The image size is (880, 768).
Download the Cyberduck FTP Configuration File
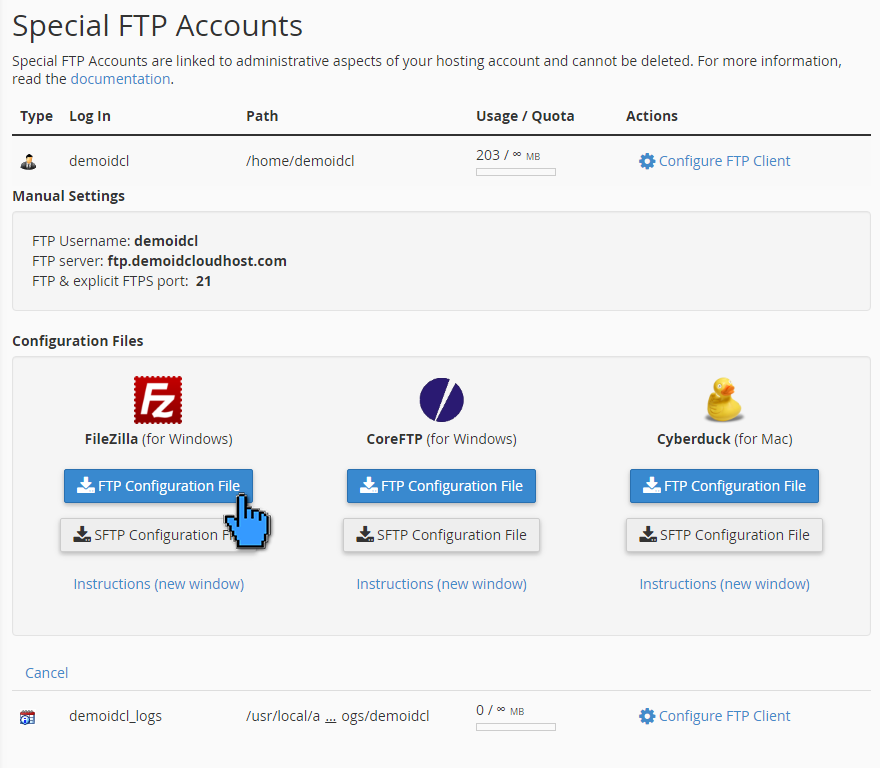click(x=723, y=486)
